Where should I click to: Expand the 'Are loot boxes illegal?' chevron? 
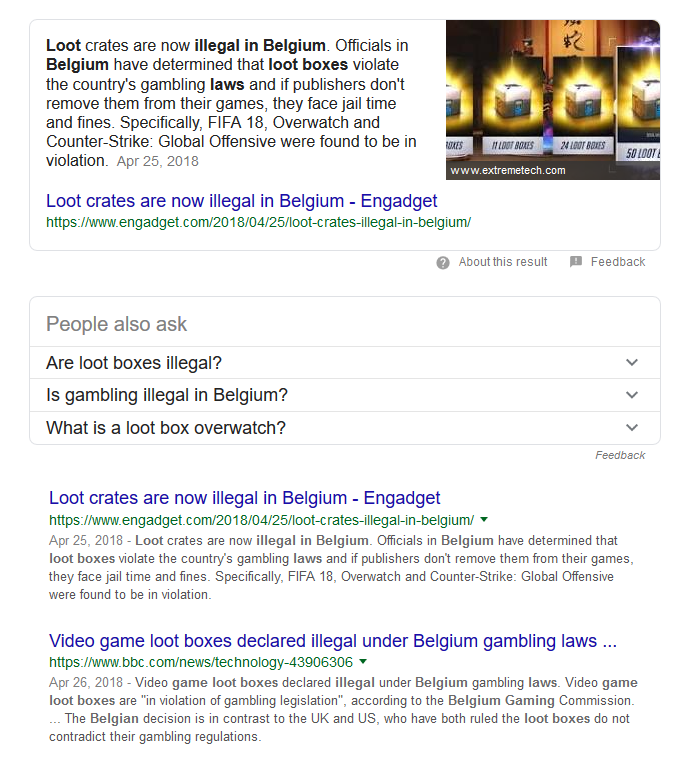pyautogui.click(x=631, y=363)
